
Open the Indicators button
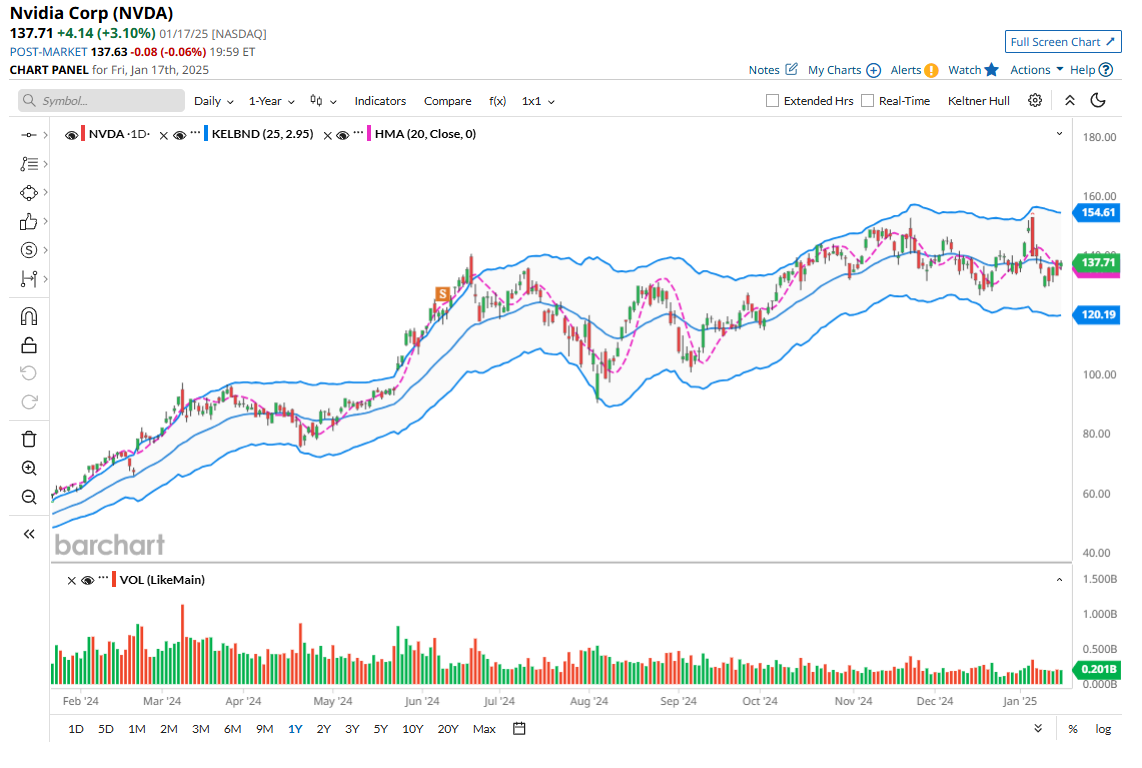(380, 101)
